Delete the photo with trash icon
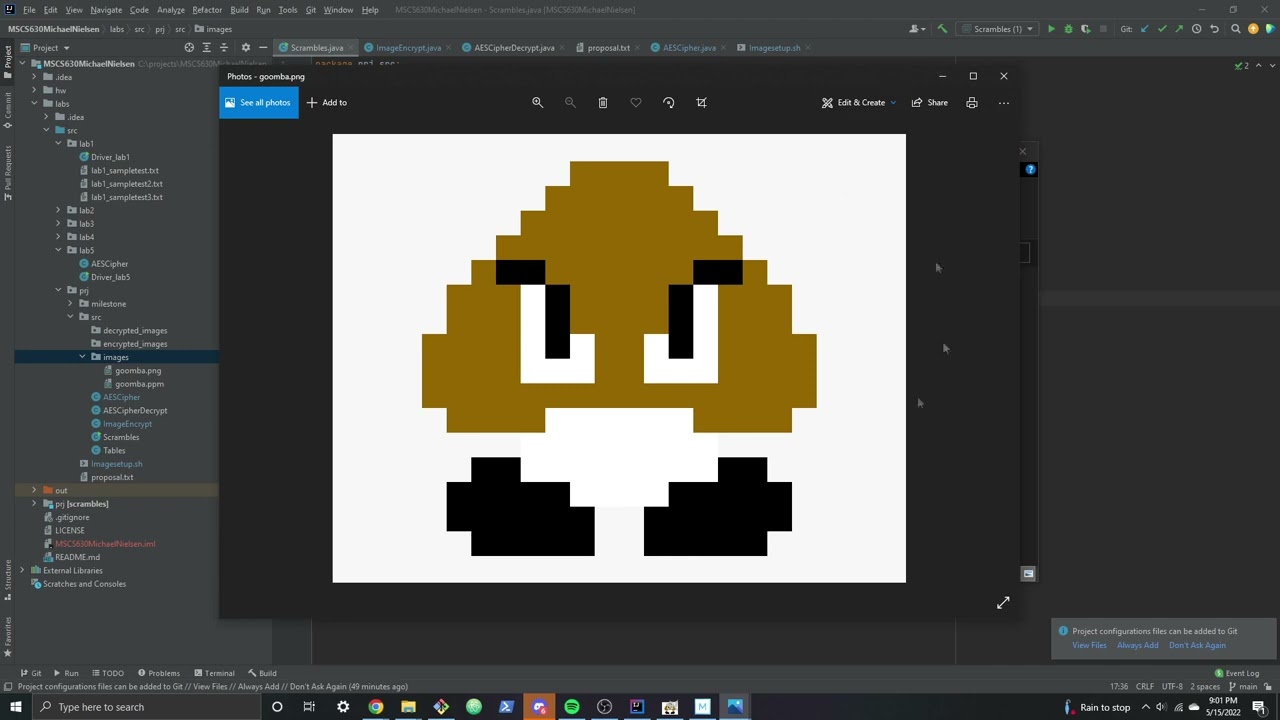Viewport: 1280px width, 720px height. point(602,102)
